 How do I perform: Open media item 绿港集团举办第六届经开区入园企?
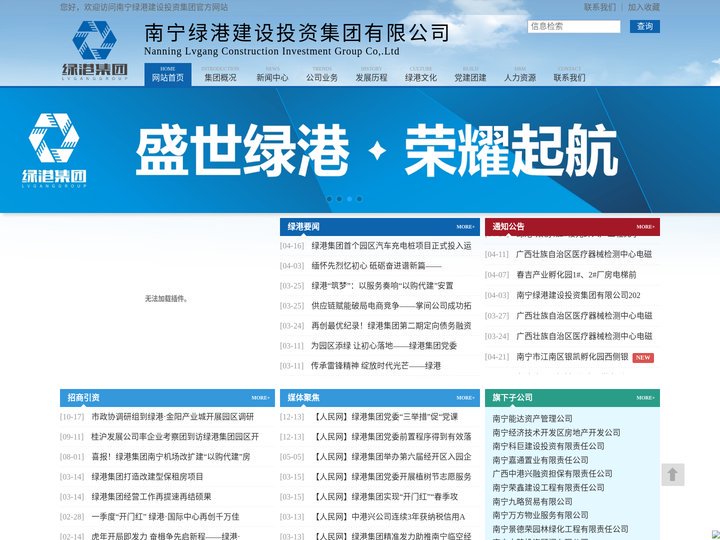[391, 457]
